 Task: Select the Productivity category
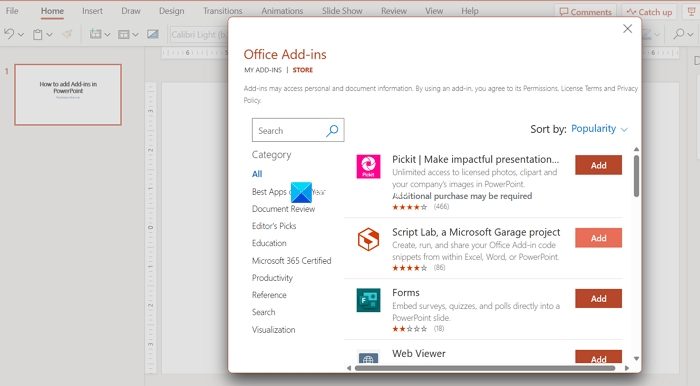click(272, 278)
